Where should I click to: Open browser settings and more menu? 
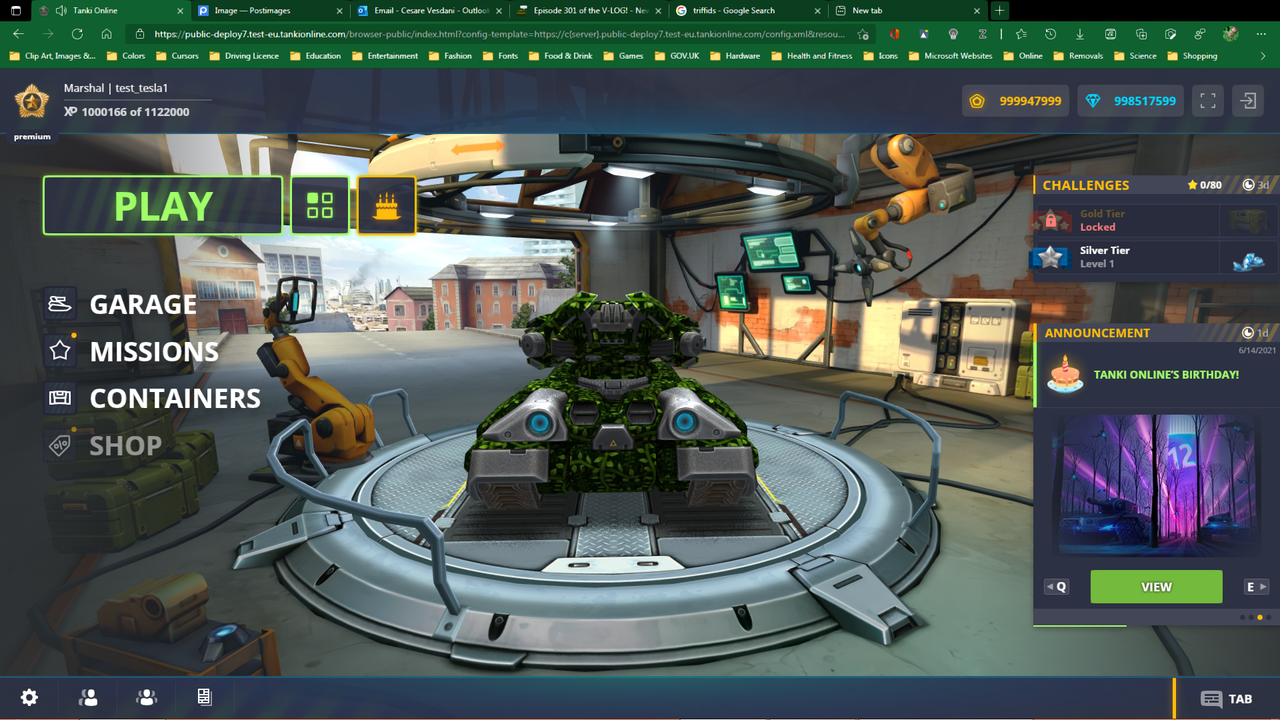click(1261, 34)
